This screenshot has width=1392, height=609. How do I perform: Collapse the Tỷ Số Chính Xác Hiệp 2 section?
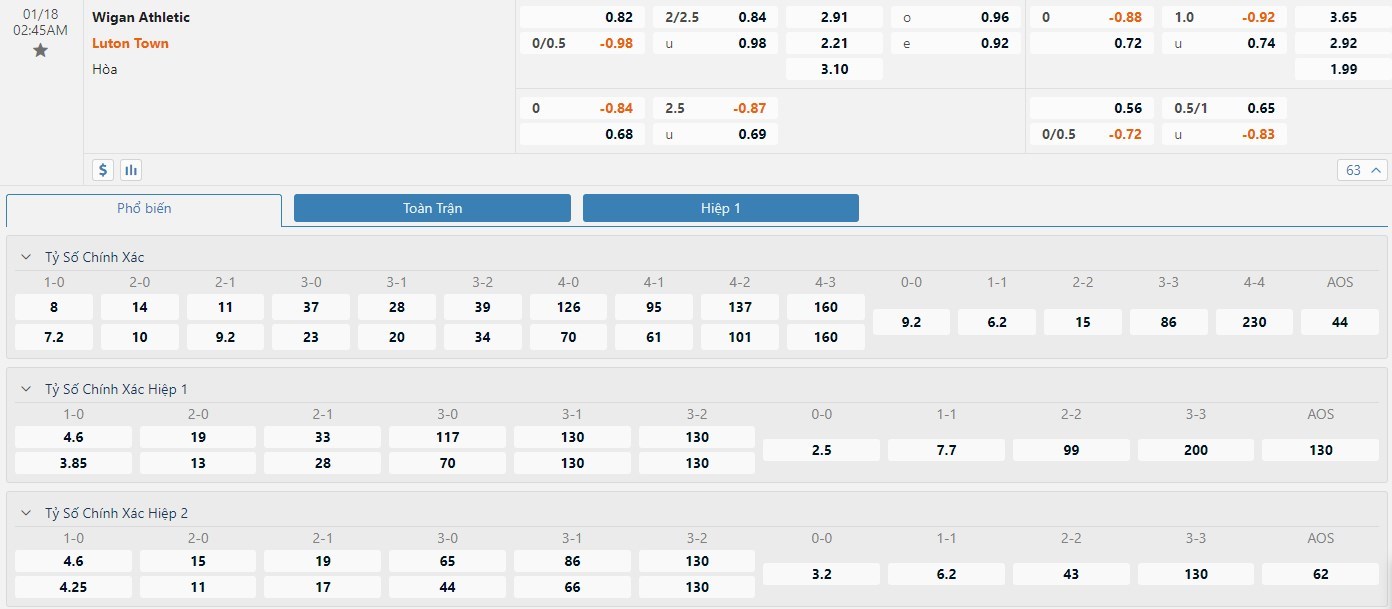[26, 513]
